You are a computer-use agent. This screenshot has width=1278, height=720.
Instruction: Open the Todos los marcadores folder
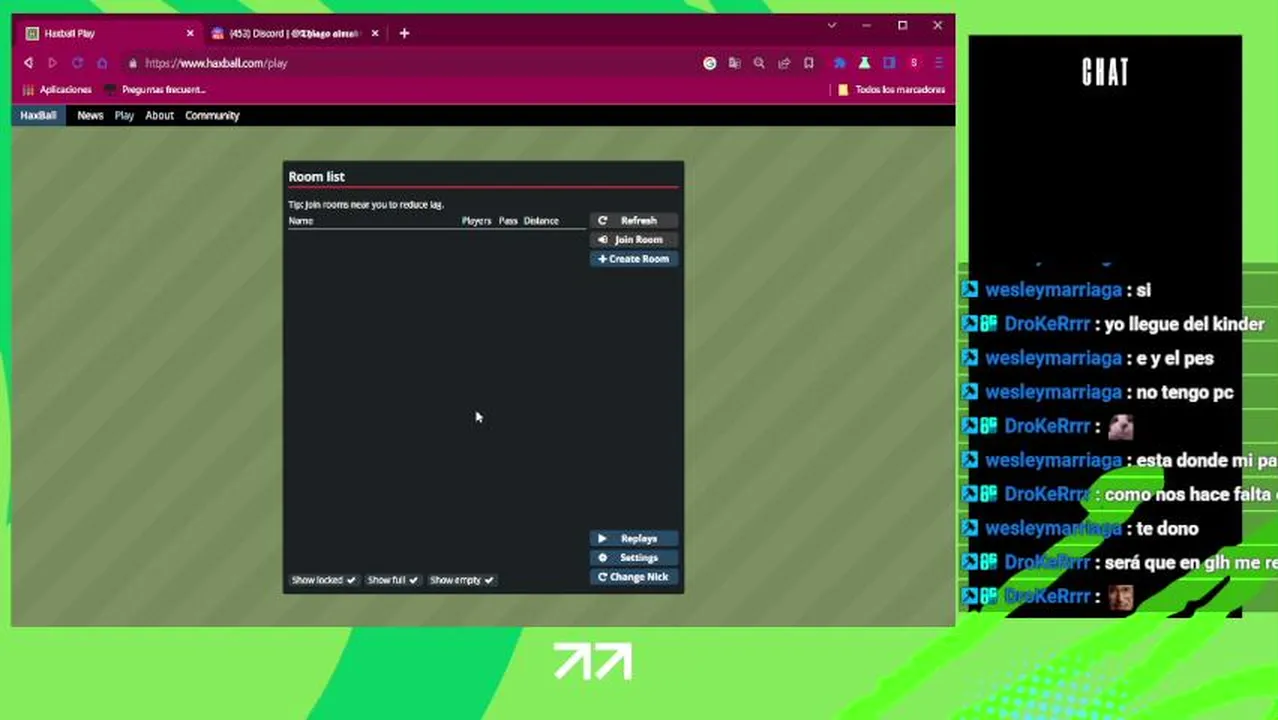click(891, 90)
